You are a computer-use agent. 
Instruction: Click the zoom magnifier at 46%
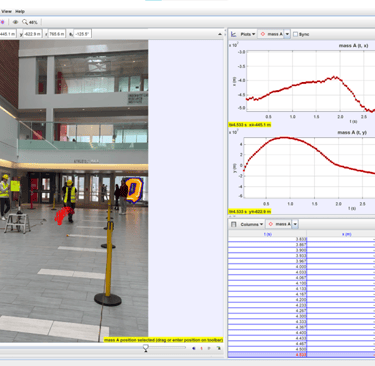click(x=29, y=22)
